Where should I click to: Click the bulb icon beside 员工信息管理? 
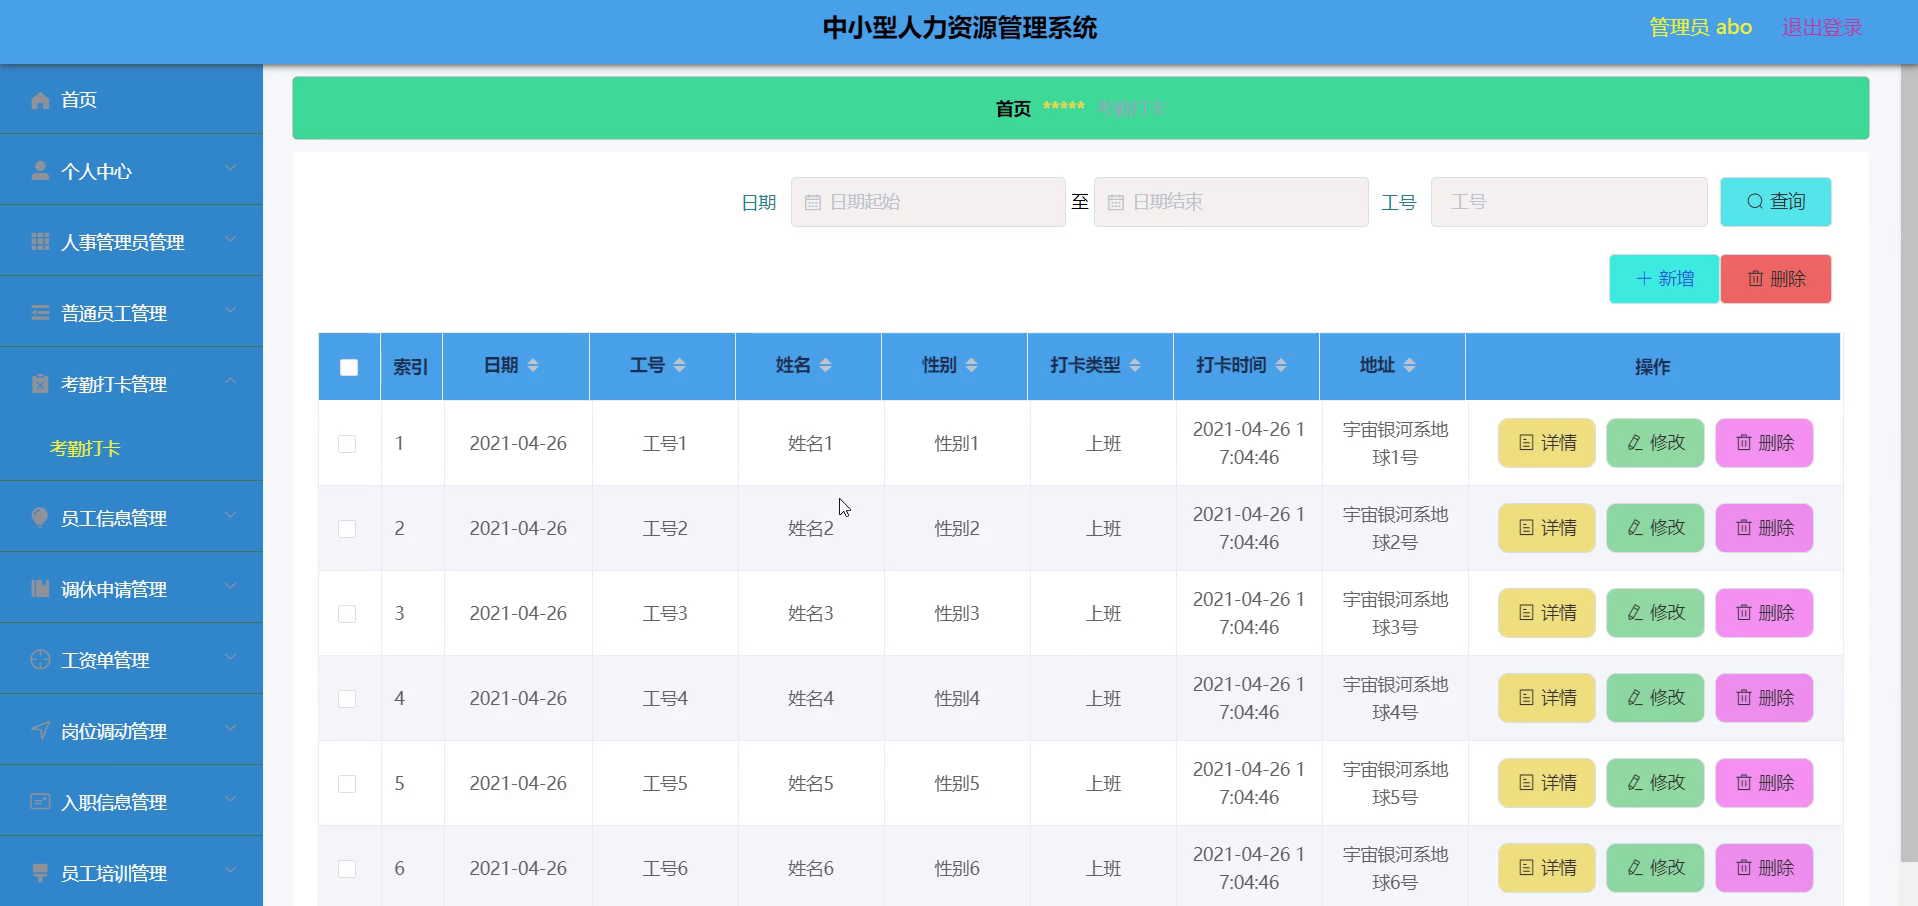[40, 517]
